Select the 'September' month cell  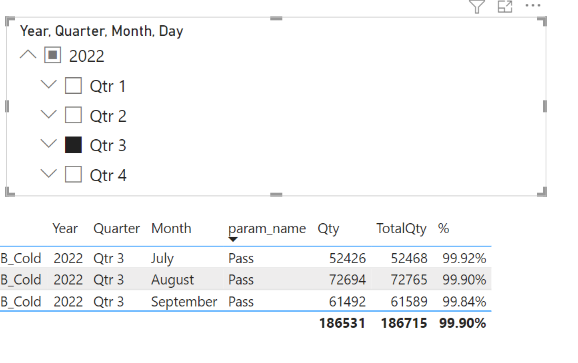tap(184, 302)
